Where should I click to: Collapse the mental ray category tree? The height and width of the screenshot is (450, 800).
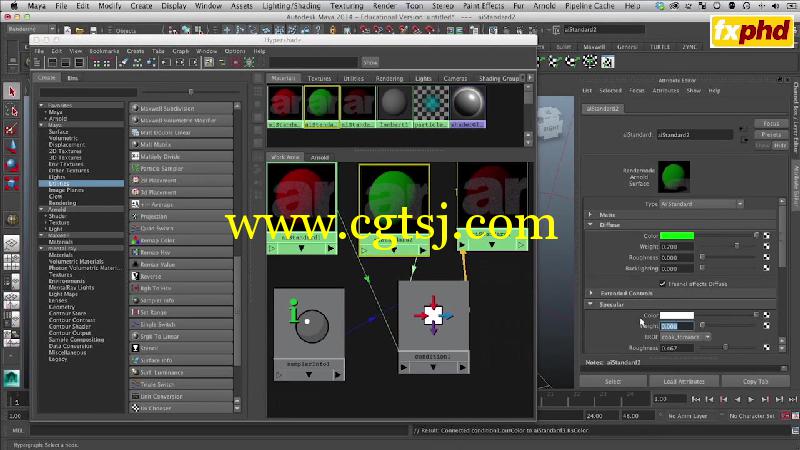pos(42,248)
